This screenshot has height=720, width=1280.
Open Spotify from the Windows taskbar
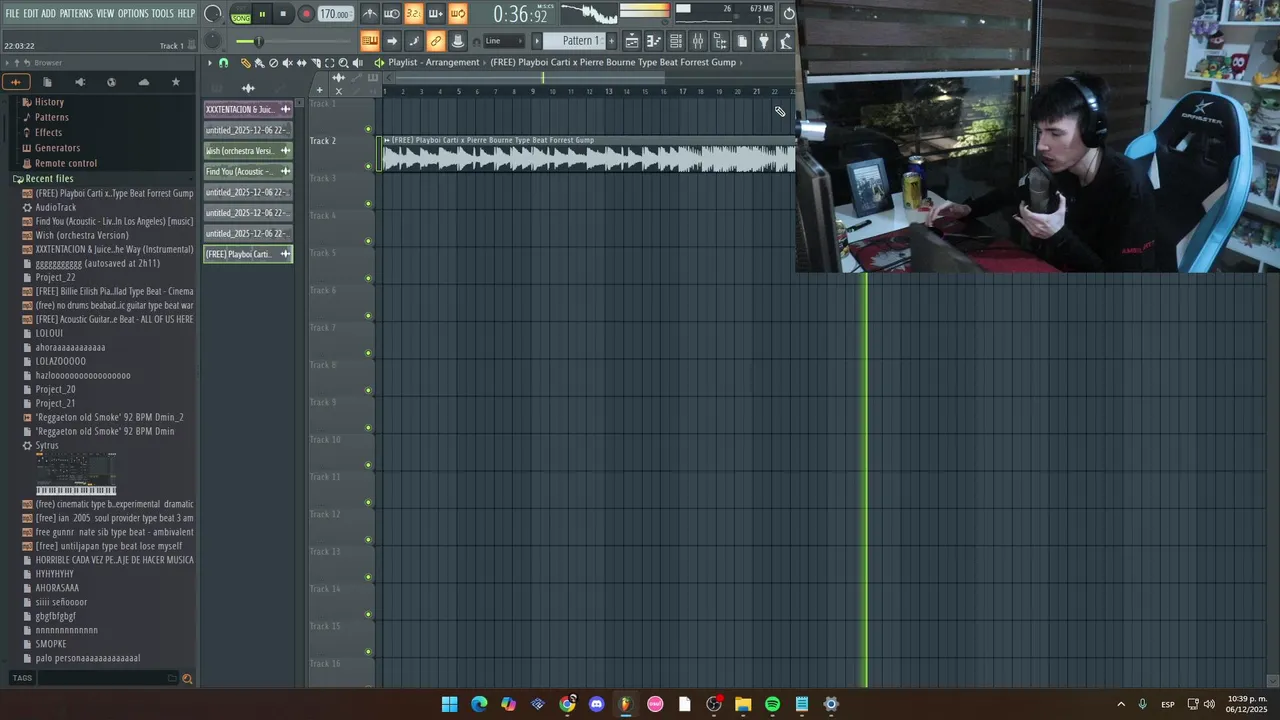[772, 704]
